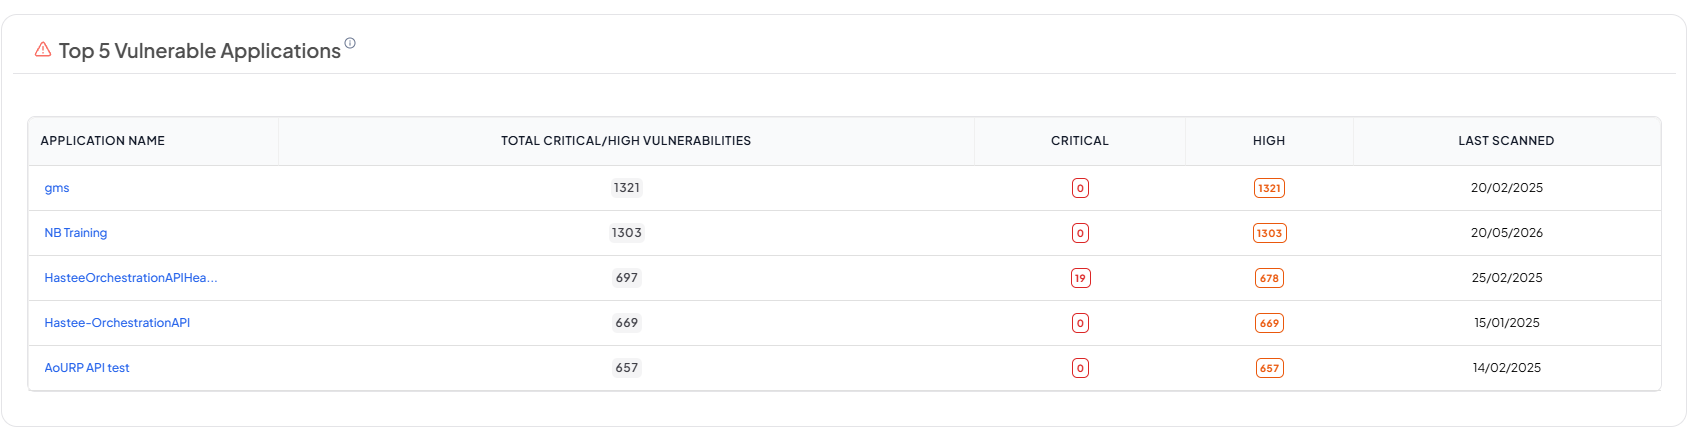Select the Critical column header
This screenshot has width=1693, height=445.
(1080, 141)
